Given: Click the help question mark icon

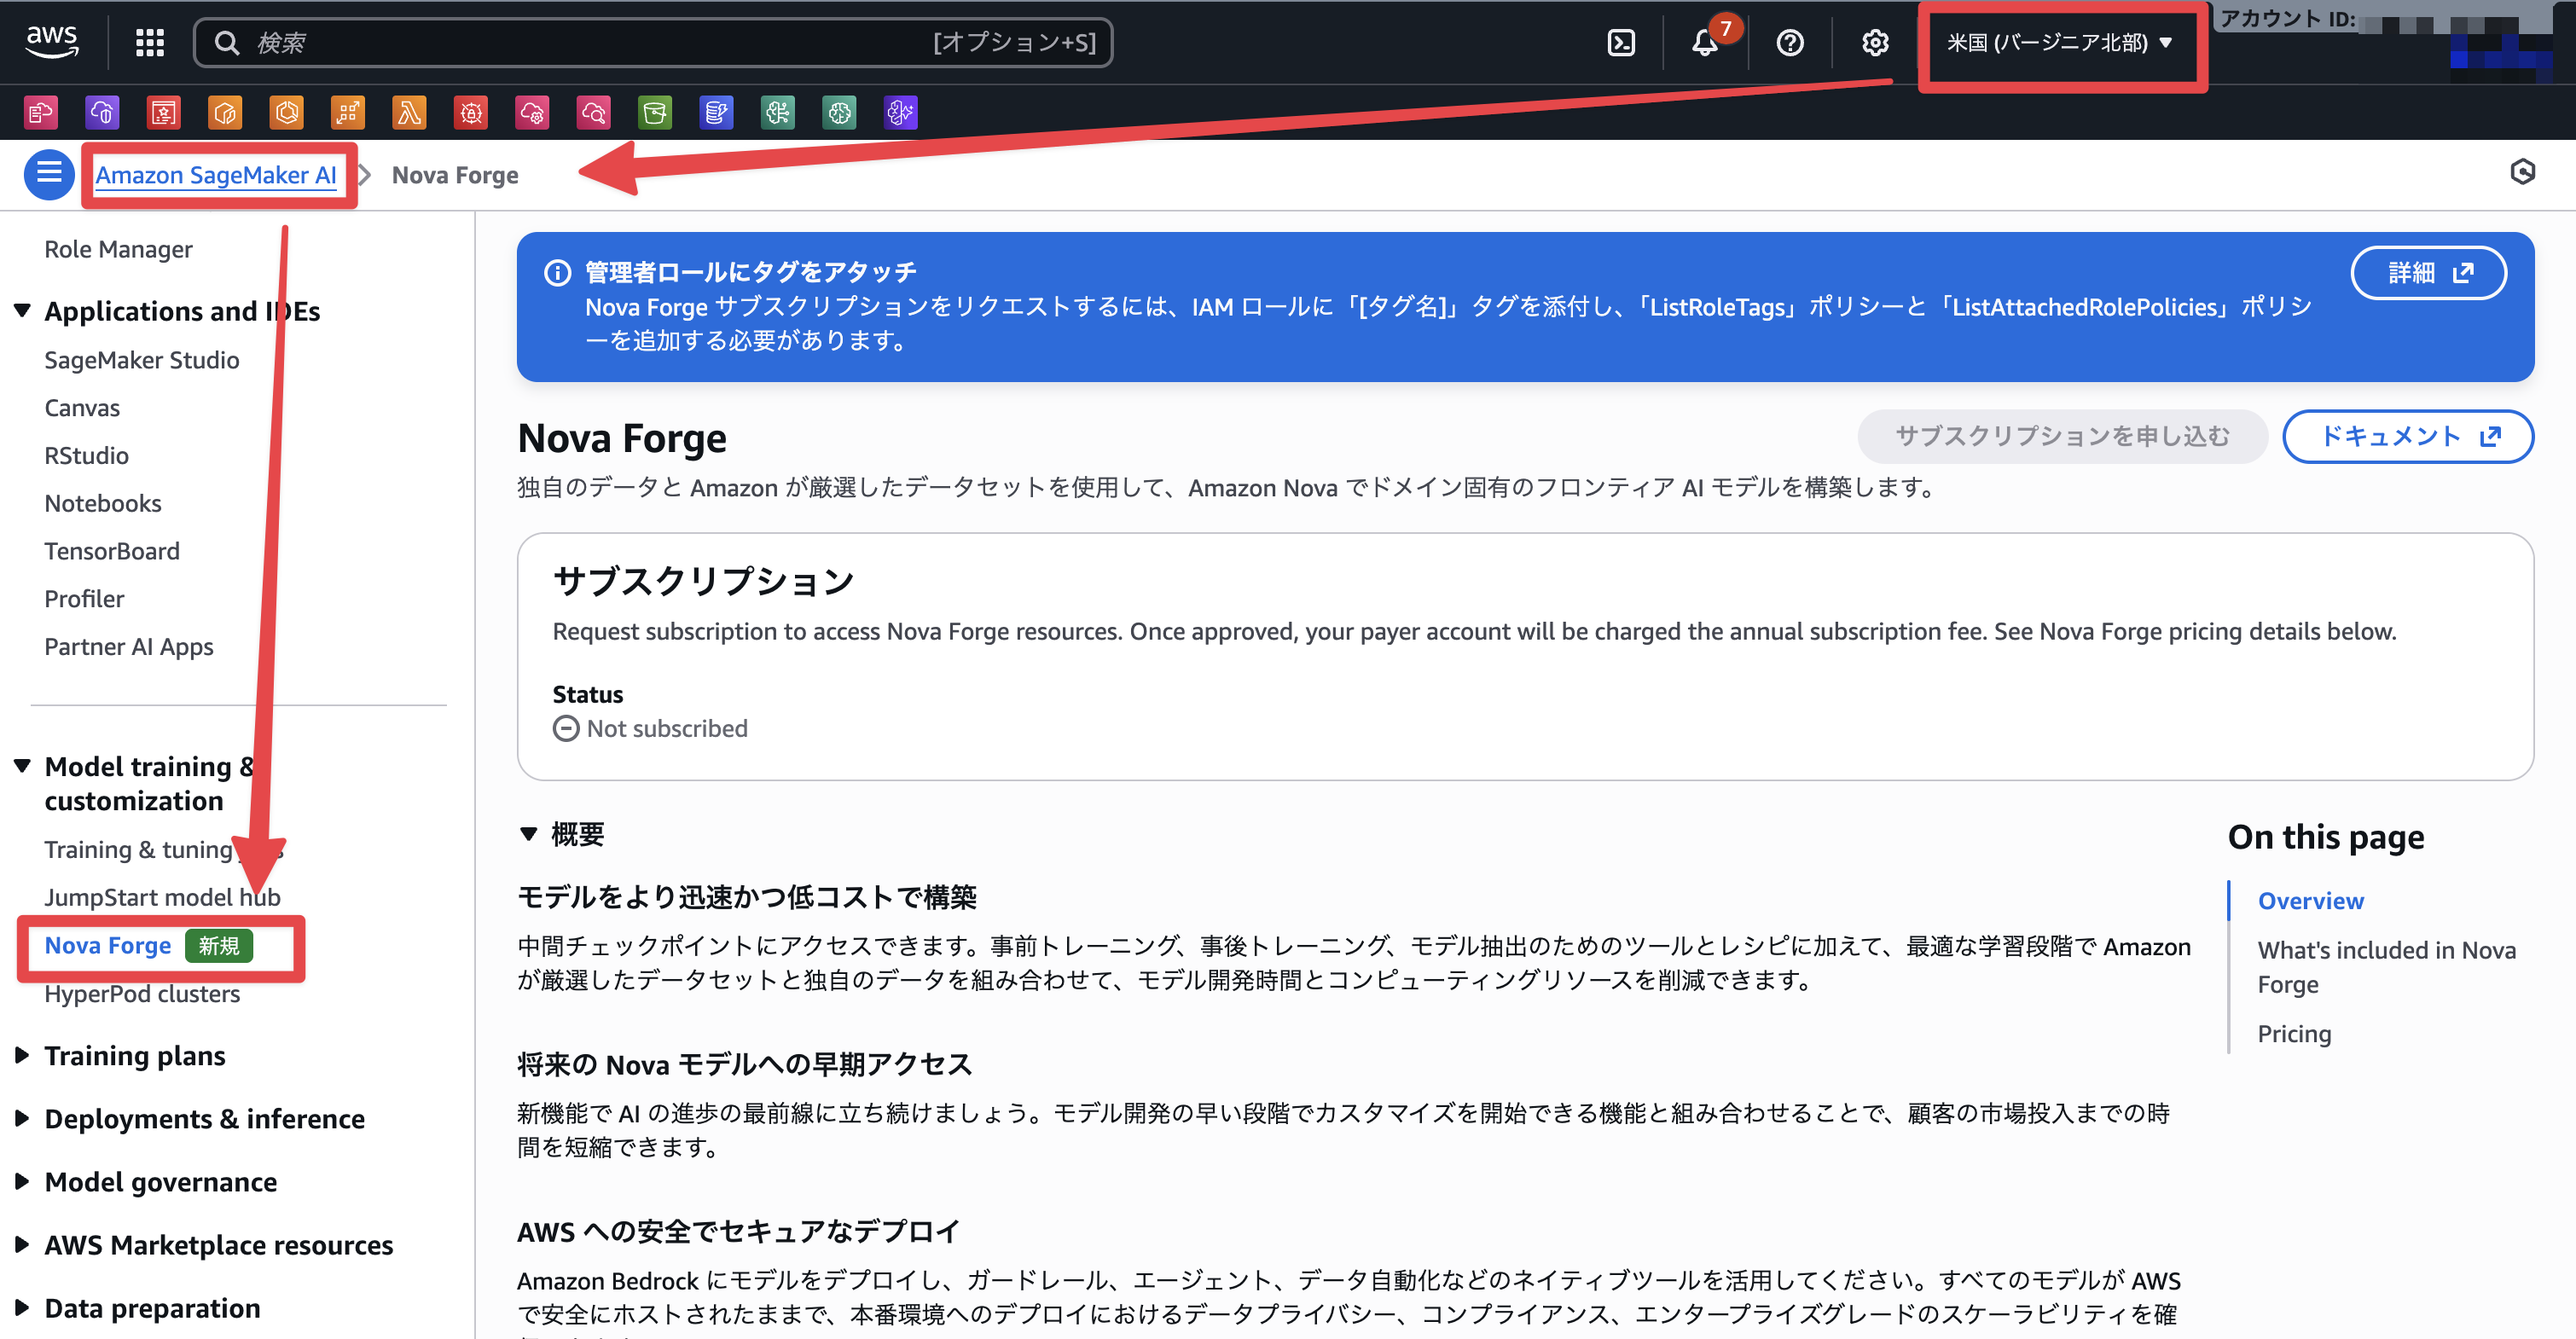Looking at the screenshot, I should [1789, 42].
